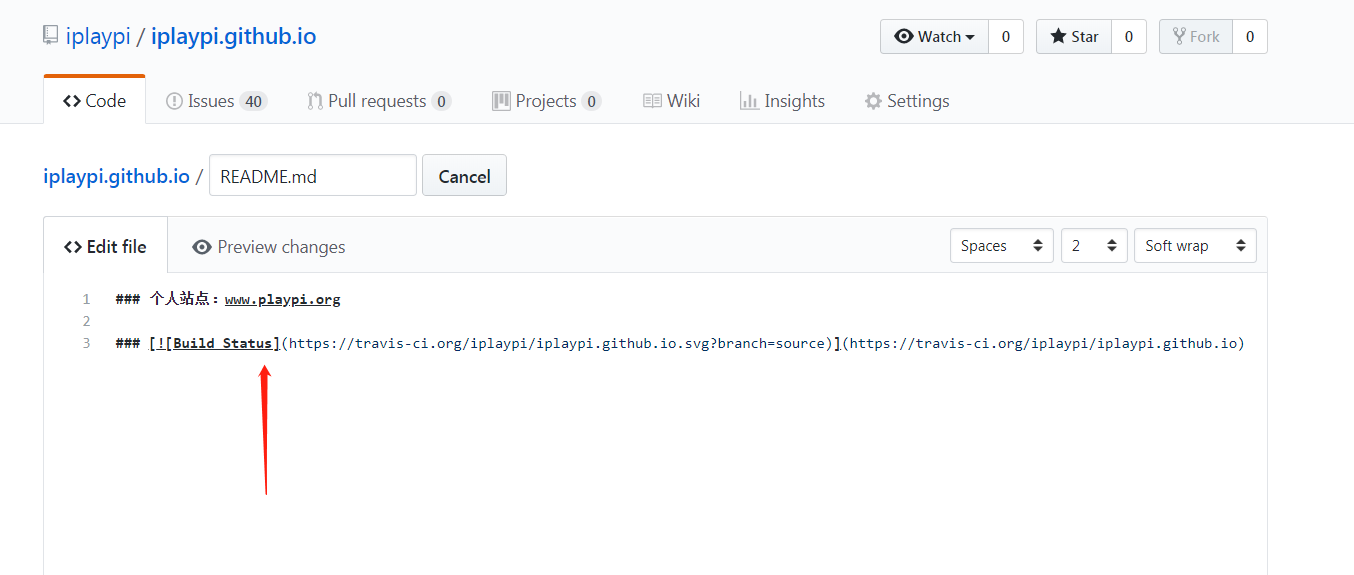Open the Spaces indent mode dropdown
1354x575 pixels.
pos(1001,245)
